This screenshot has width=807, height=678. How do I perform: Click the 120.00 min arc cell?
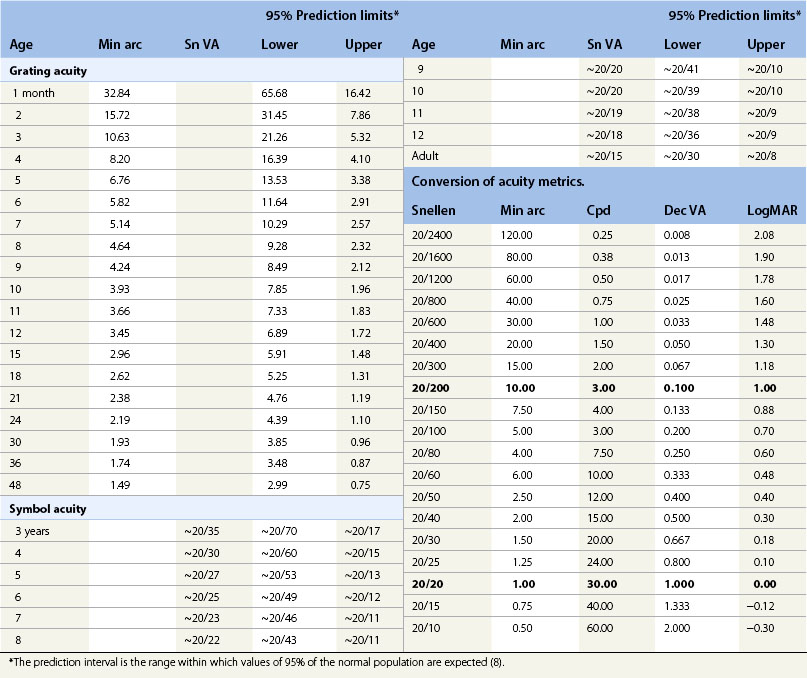[x=518, y=232]
